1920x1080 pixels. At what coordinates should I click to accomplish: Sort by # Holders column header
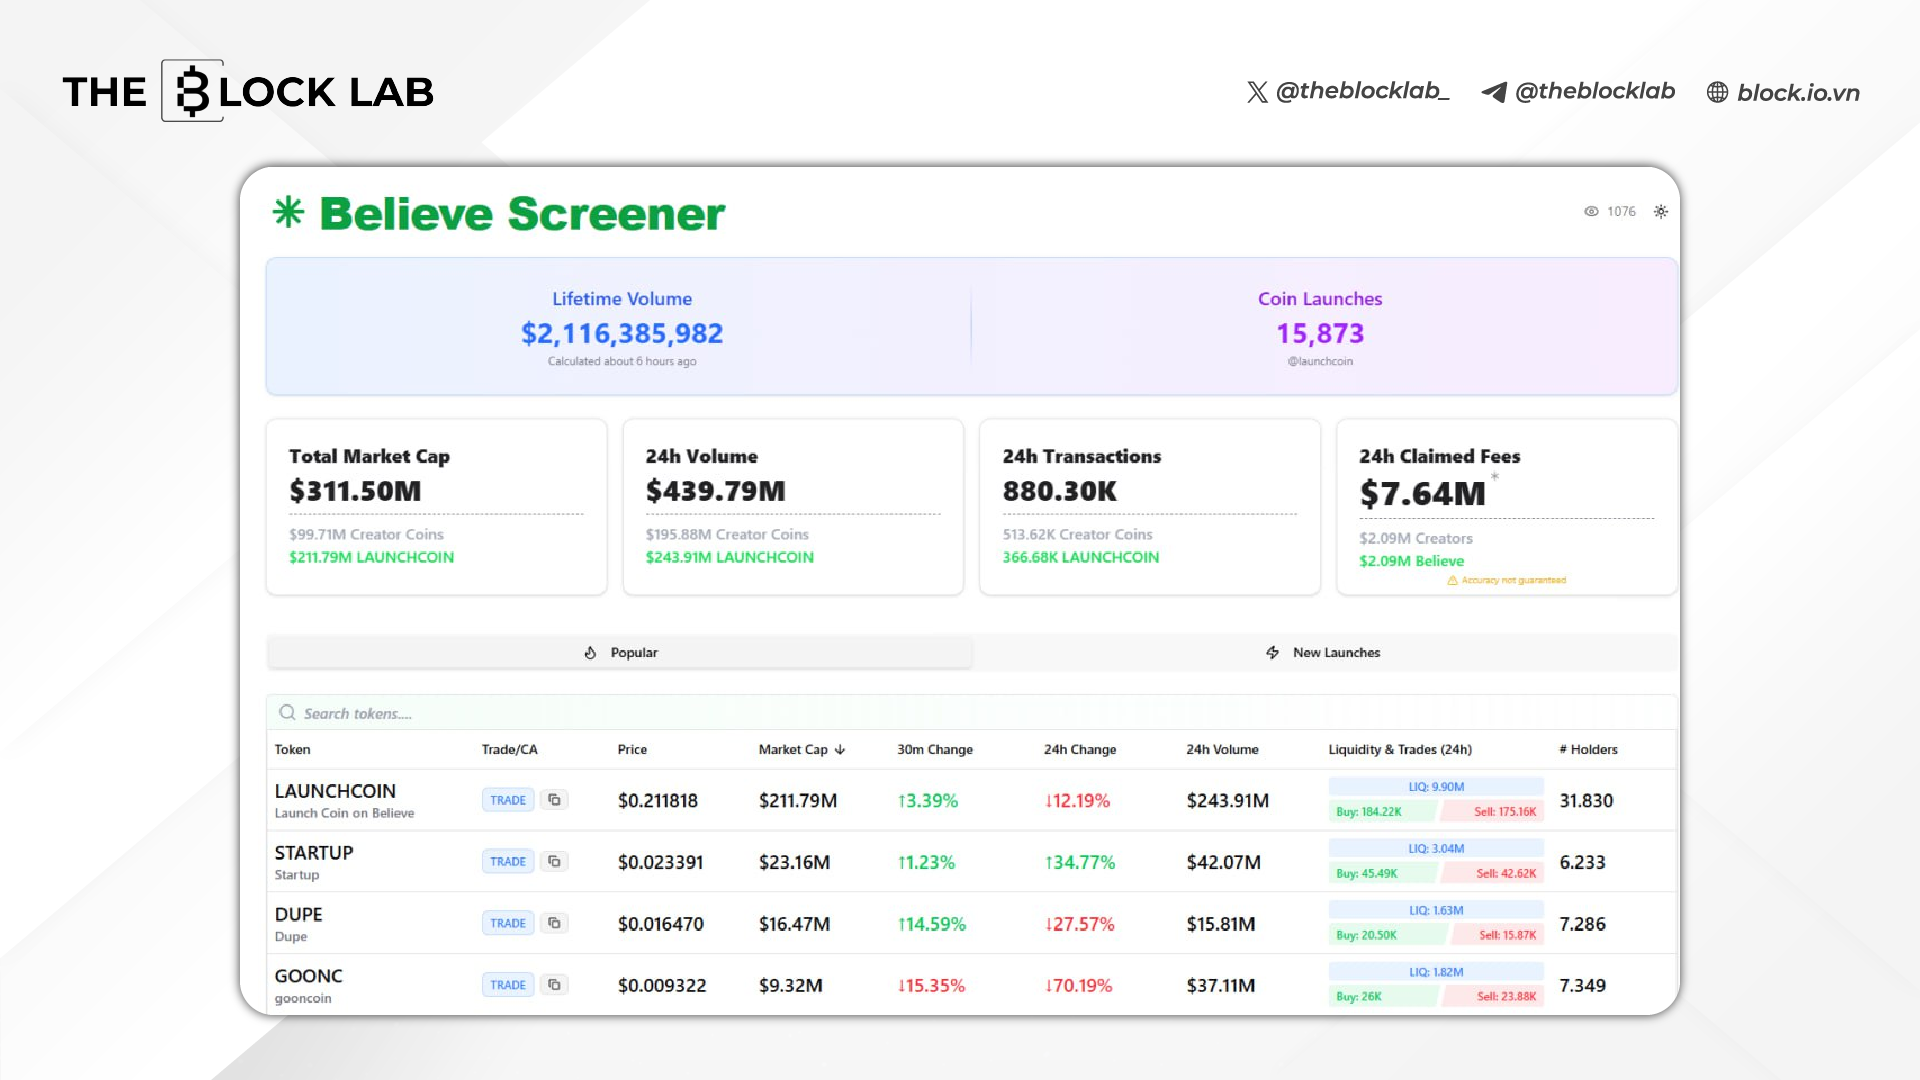click(x=1588, y=749)
